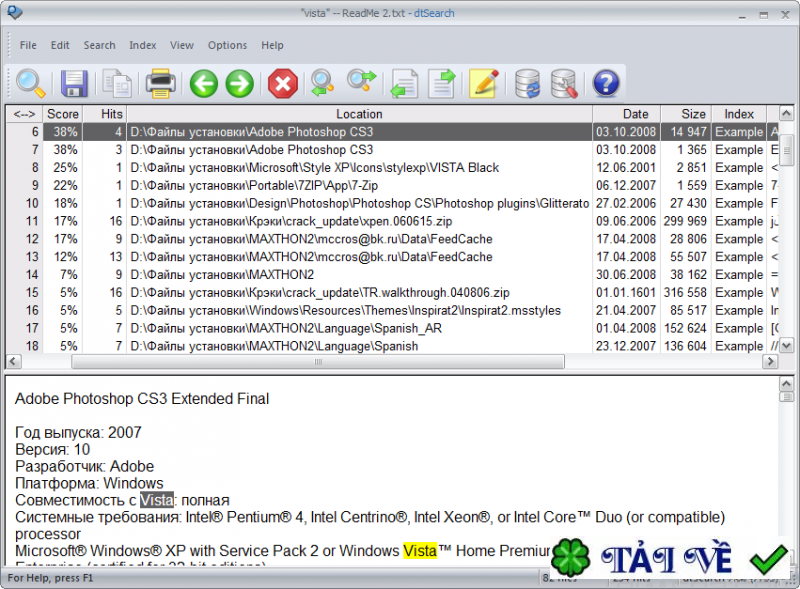
Task: Open next document icon
Action: [441, 84]
